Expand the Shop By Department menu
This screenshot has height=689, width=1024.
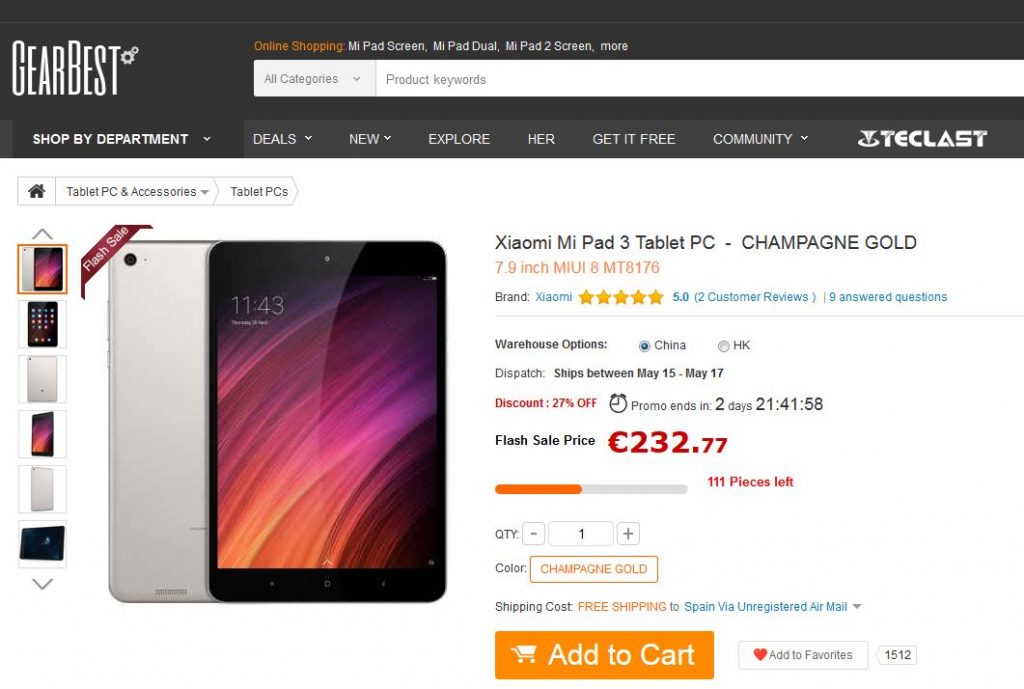coord(121,139)
